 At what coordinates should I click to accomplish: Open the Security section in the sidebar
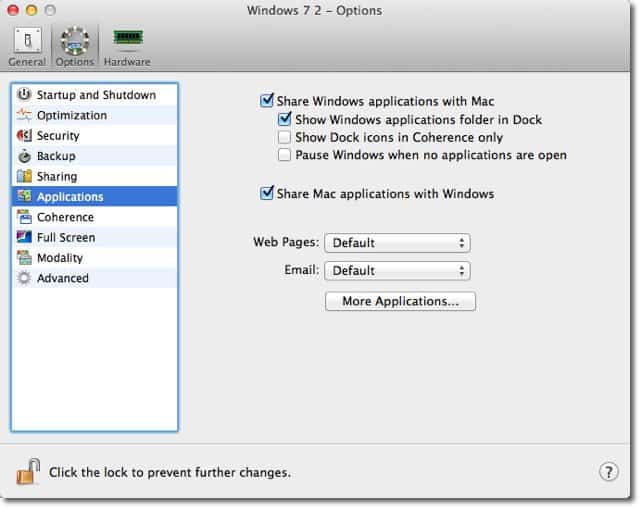tap(95, 135)
